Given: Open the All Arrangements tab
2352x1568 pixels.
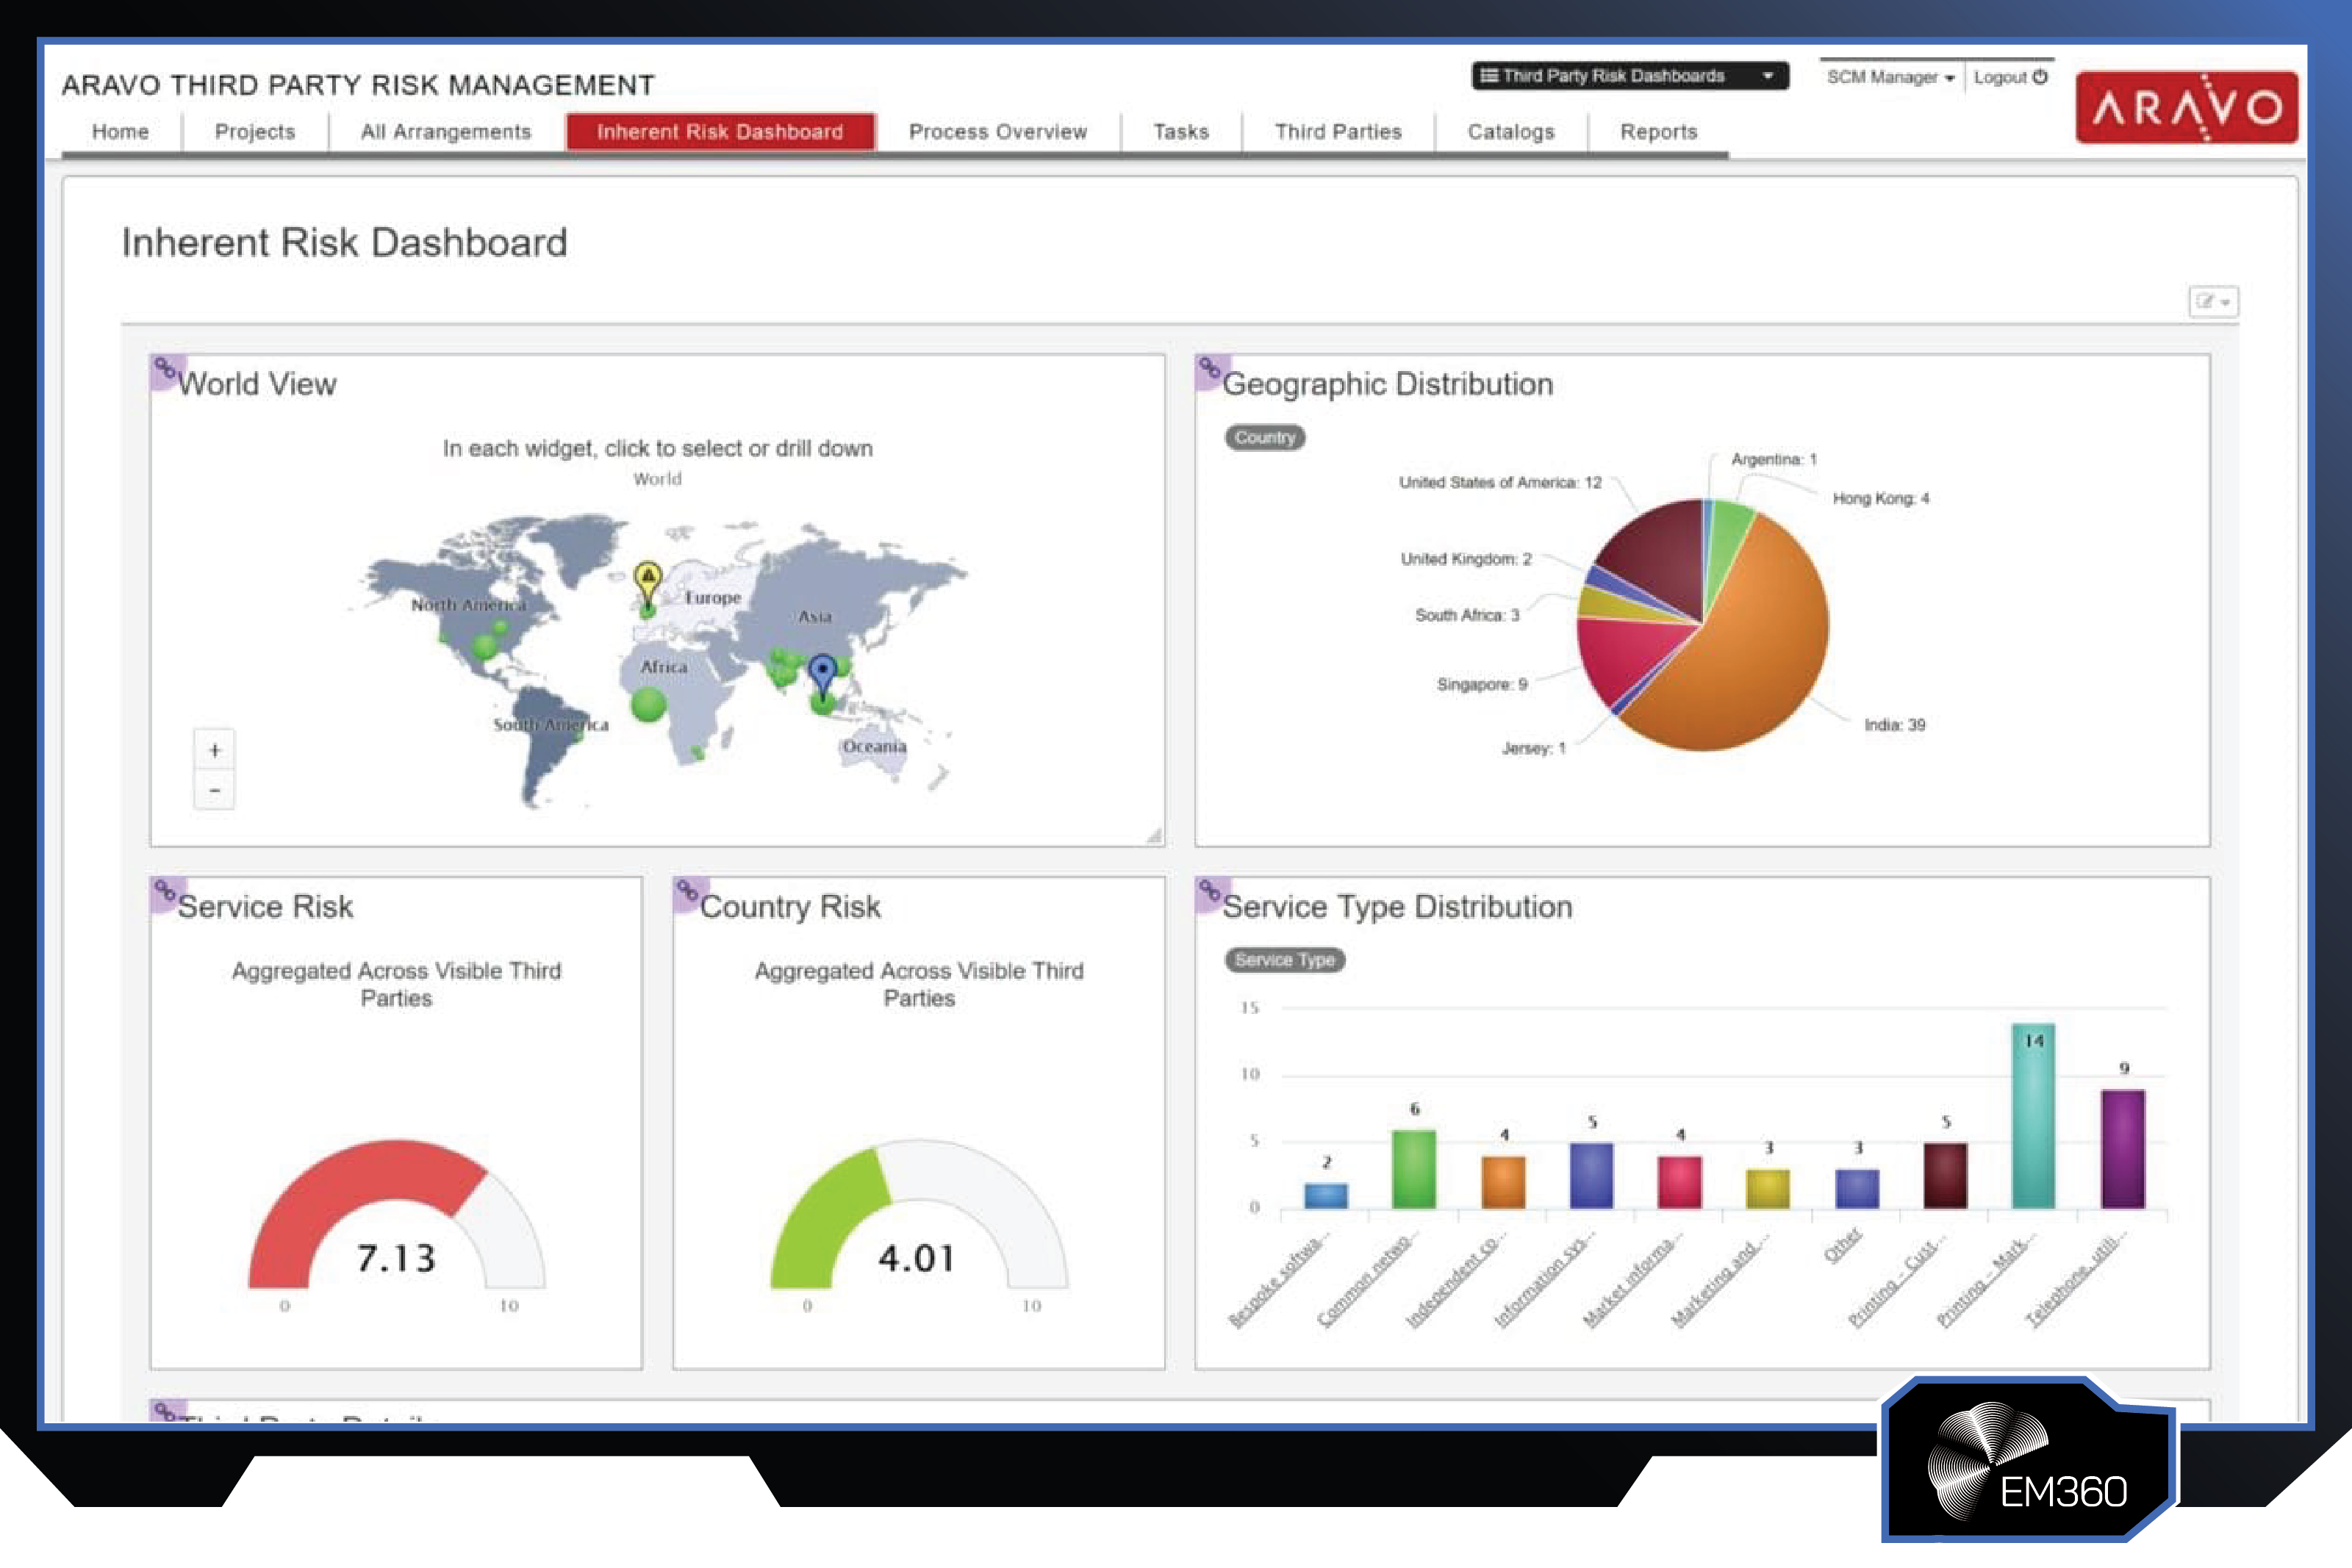Looking at the screenshot, I should pos(446,132).
